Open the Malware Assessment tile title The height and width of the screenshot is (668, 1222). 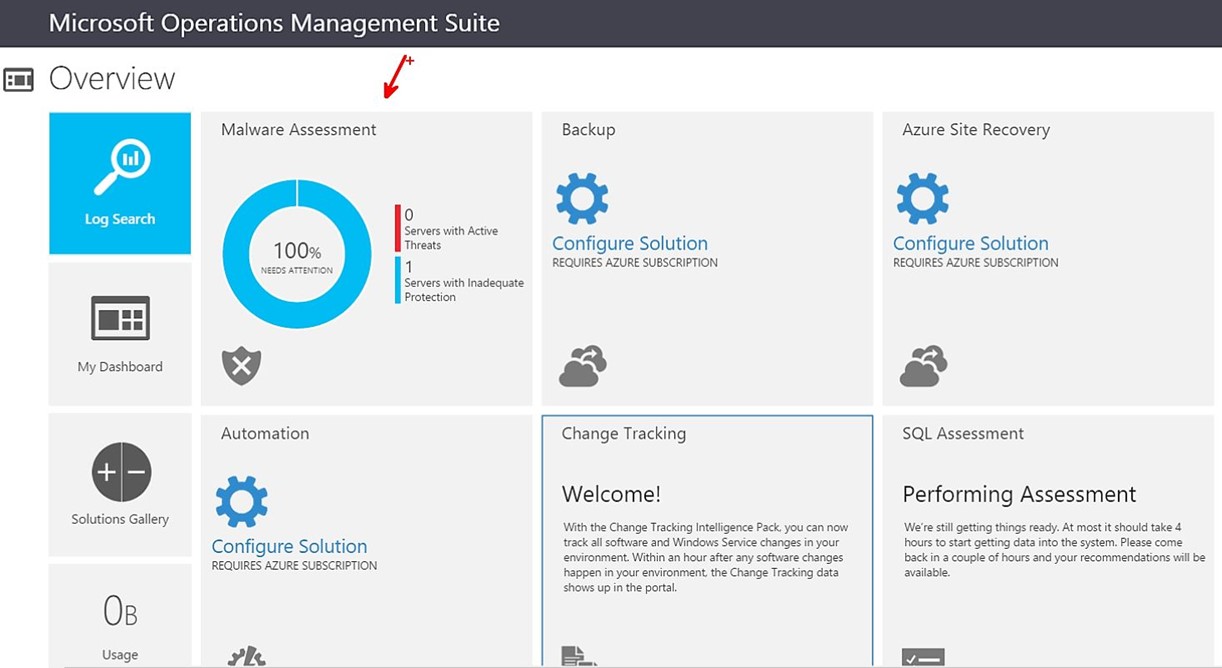point(299,130)
